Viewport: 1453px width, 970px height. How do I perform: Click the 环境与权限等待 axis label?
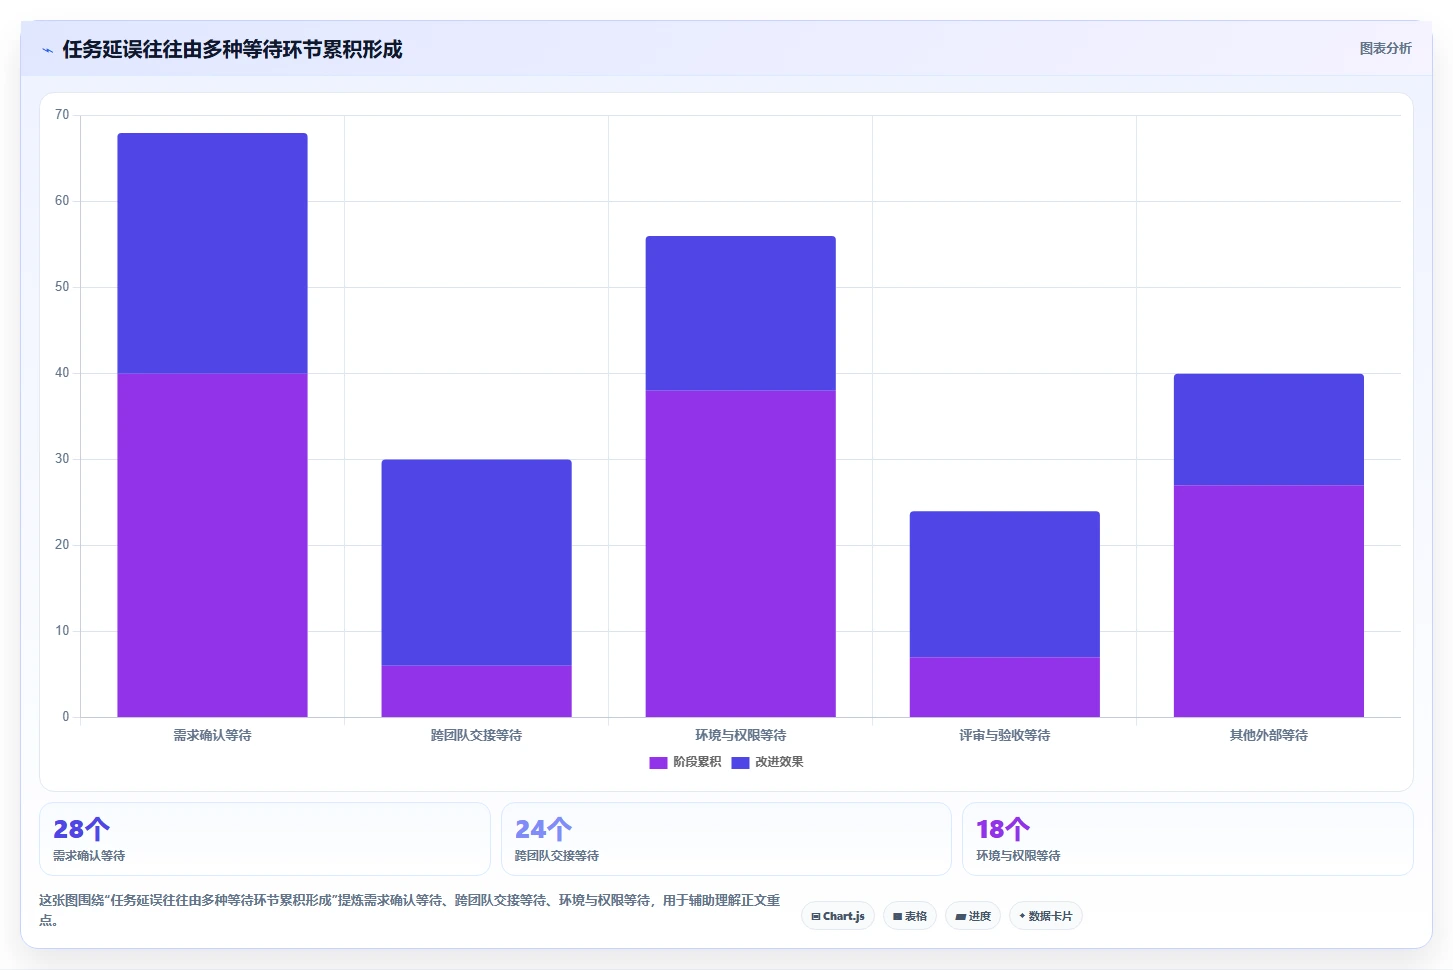tap(740, 735)
